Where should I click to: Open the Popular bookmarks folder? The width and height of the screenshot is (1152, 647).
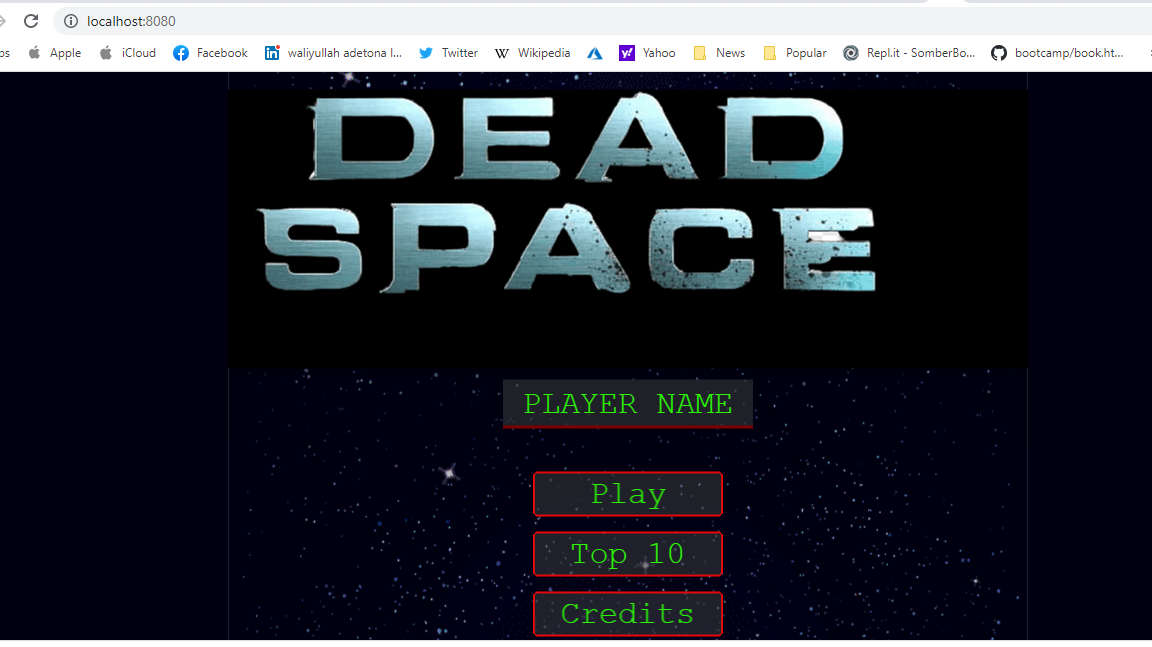(794, 53)
